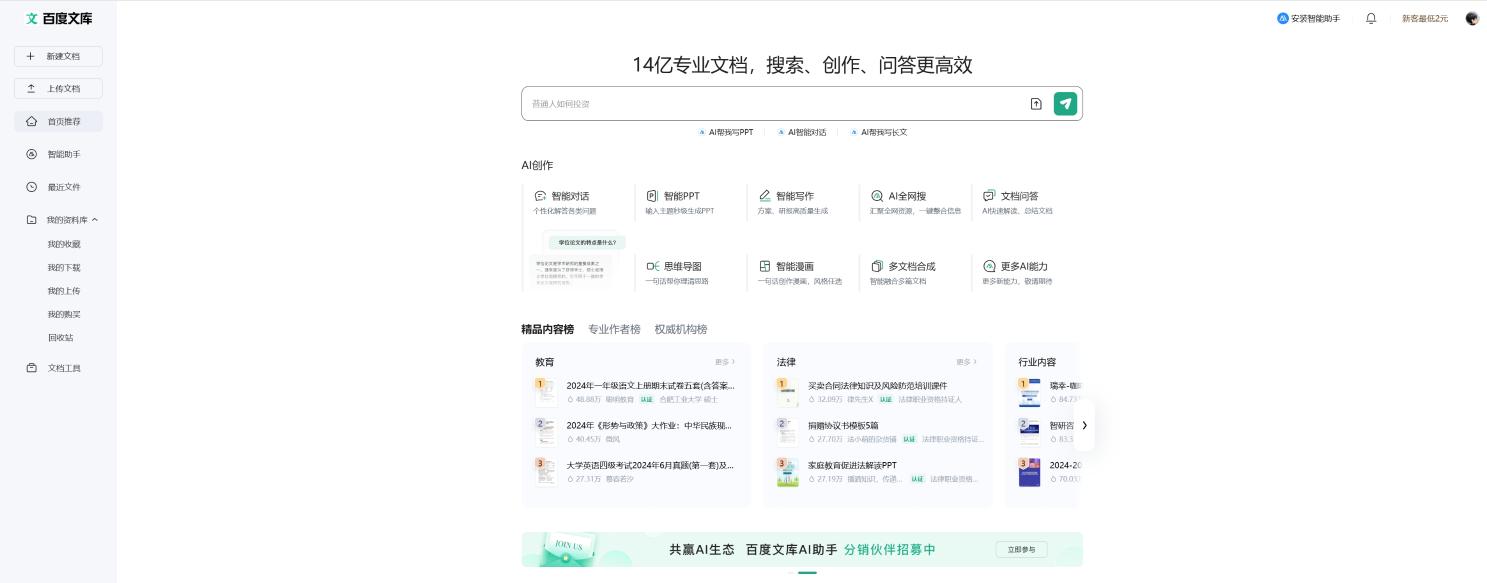Switch to the 专业作者榜 tab
The height and width of the screenshot is (583, 1487).
(614, 329)
